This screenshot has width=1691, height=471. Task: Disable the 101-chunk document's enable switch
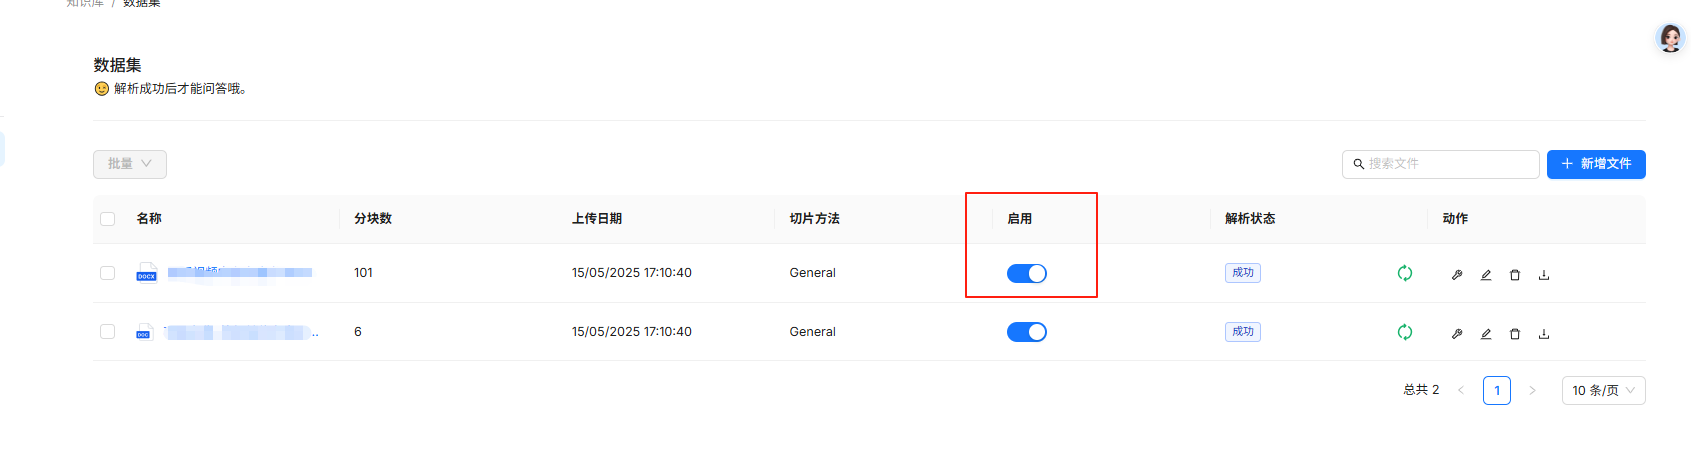1026,273
